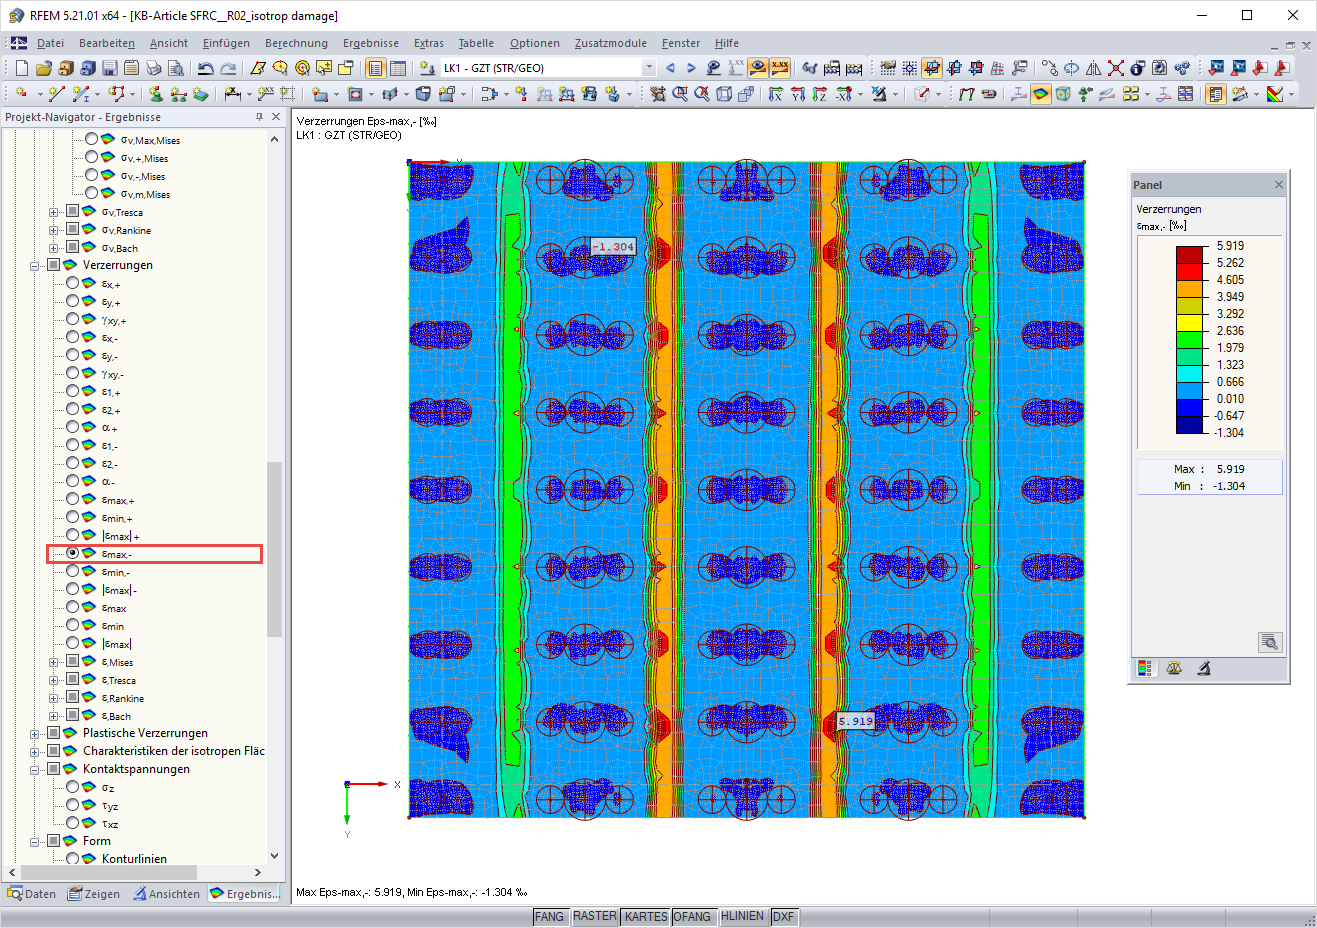
Task: Click the red X delete icon in toolbar
Action: coord(1115,68)
